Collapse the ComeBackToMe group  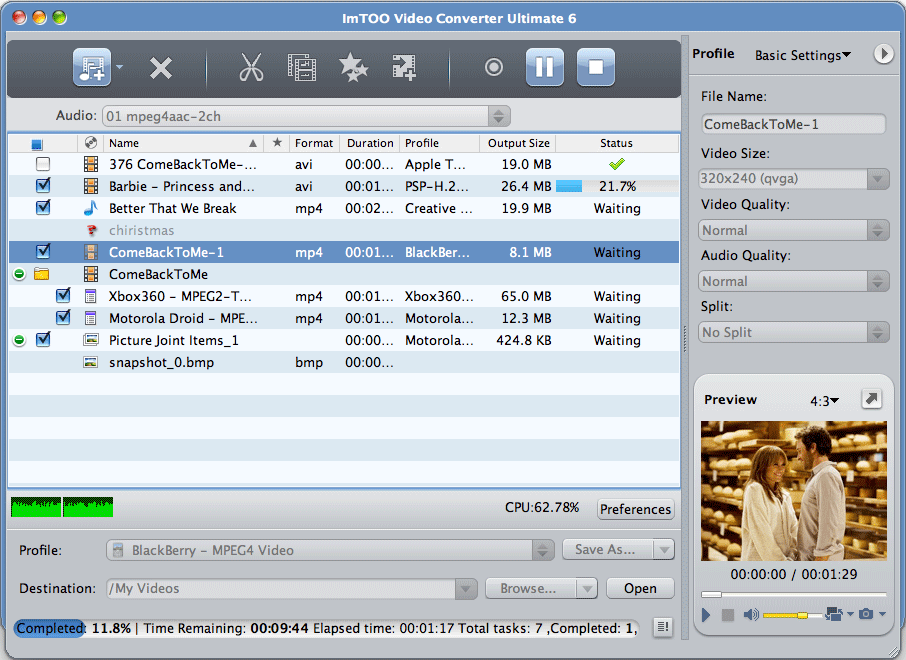coord(19,274)
